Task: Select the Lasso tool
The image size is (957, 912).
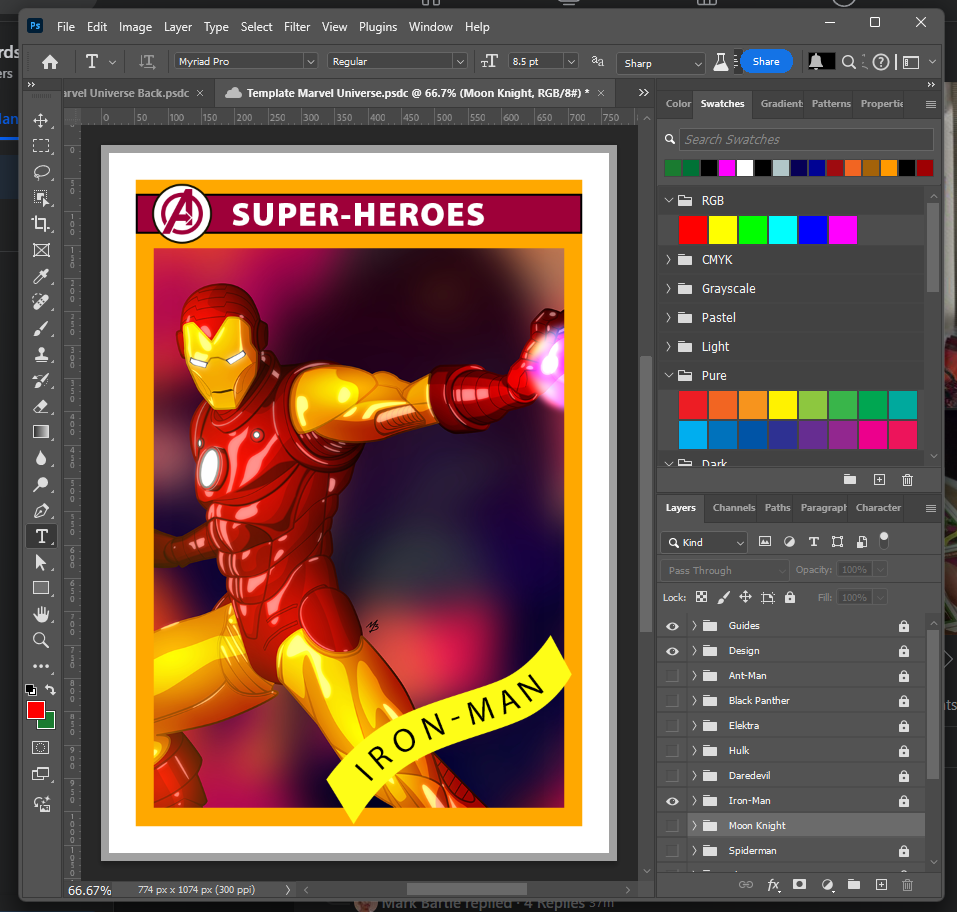Action: click(41, 172)
